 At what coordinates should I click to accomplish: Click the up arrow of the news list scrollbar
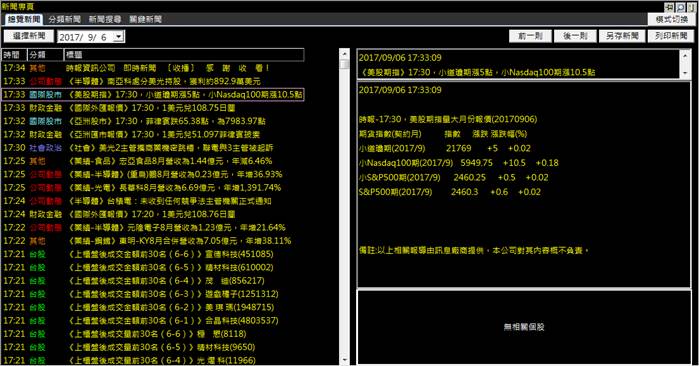(345, 54)
